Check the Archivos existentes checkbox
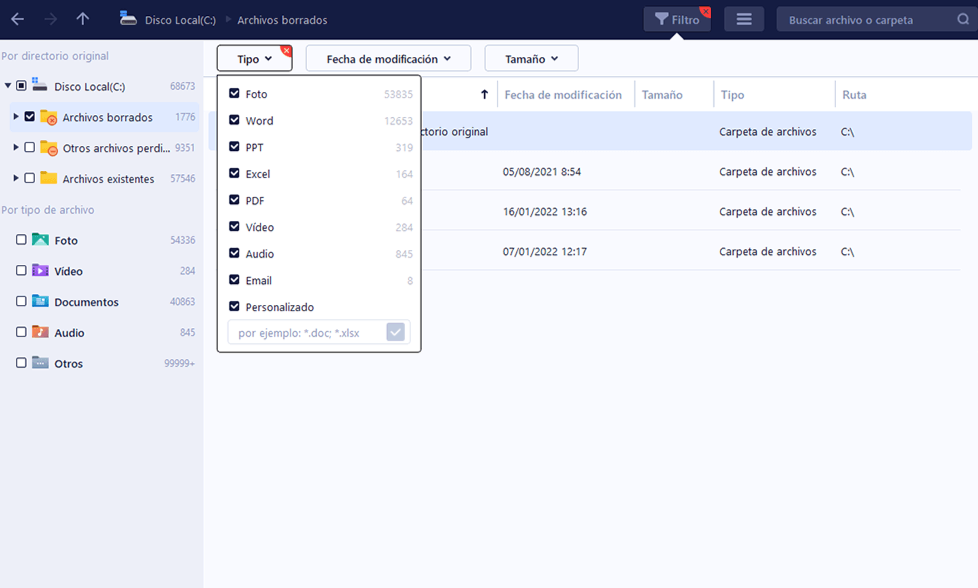This screenshot has height=588, width=978. coord(29,178)
